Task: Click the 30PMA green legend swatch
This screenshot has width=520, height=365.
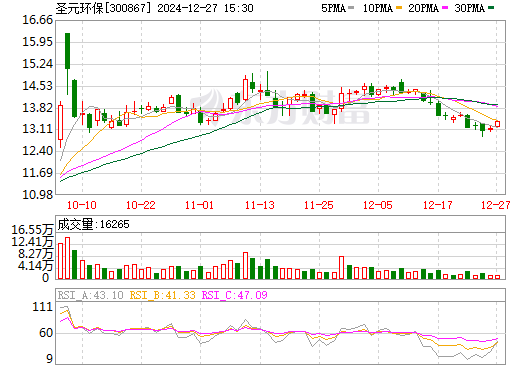Action: [x=491, y=8]
